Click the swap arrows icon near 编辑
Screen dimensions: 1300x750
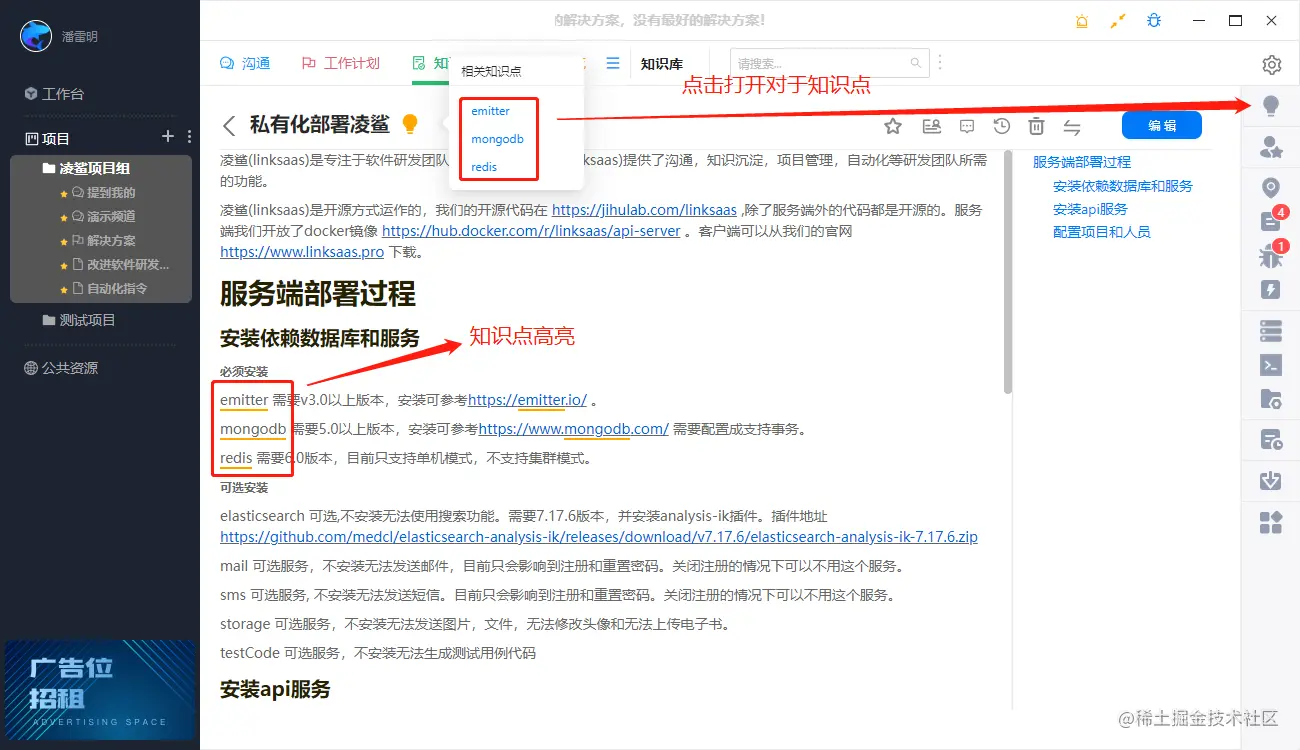1072,126
